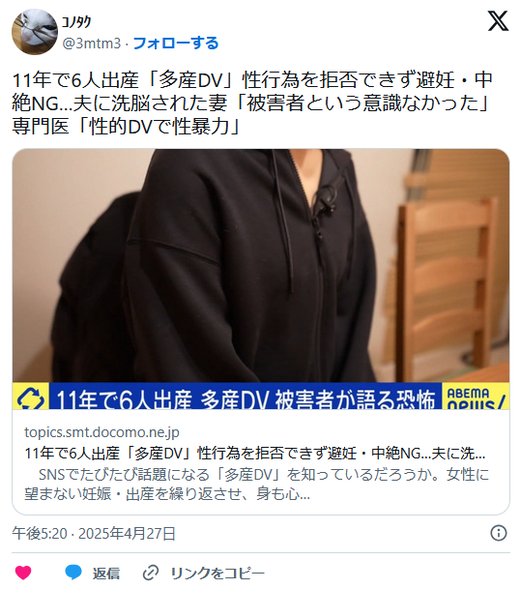520x589 pixels.
Task: Follow the account via フォローする
Action: [x=175, y=44]
